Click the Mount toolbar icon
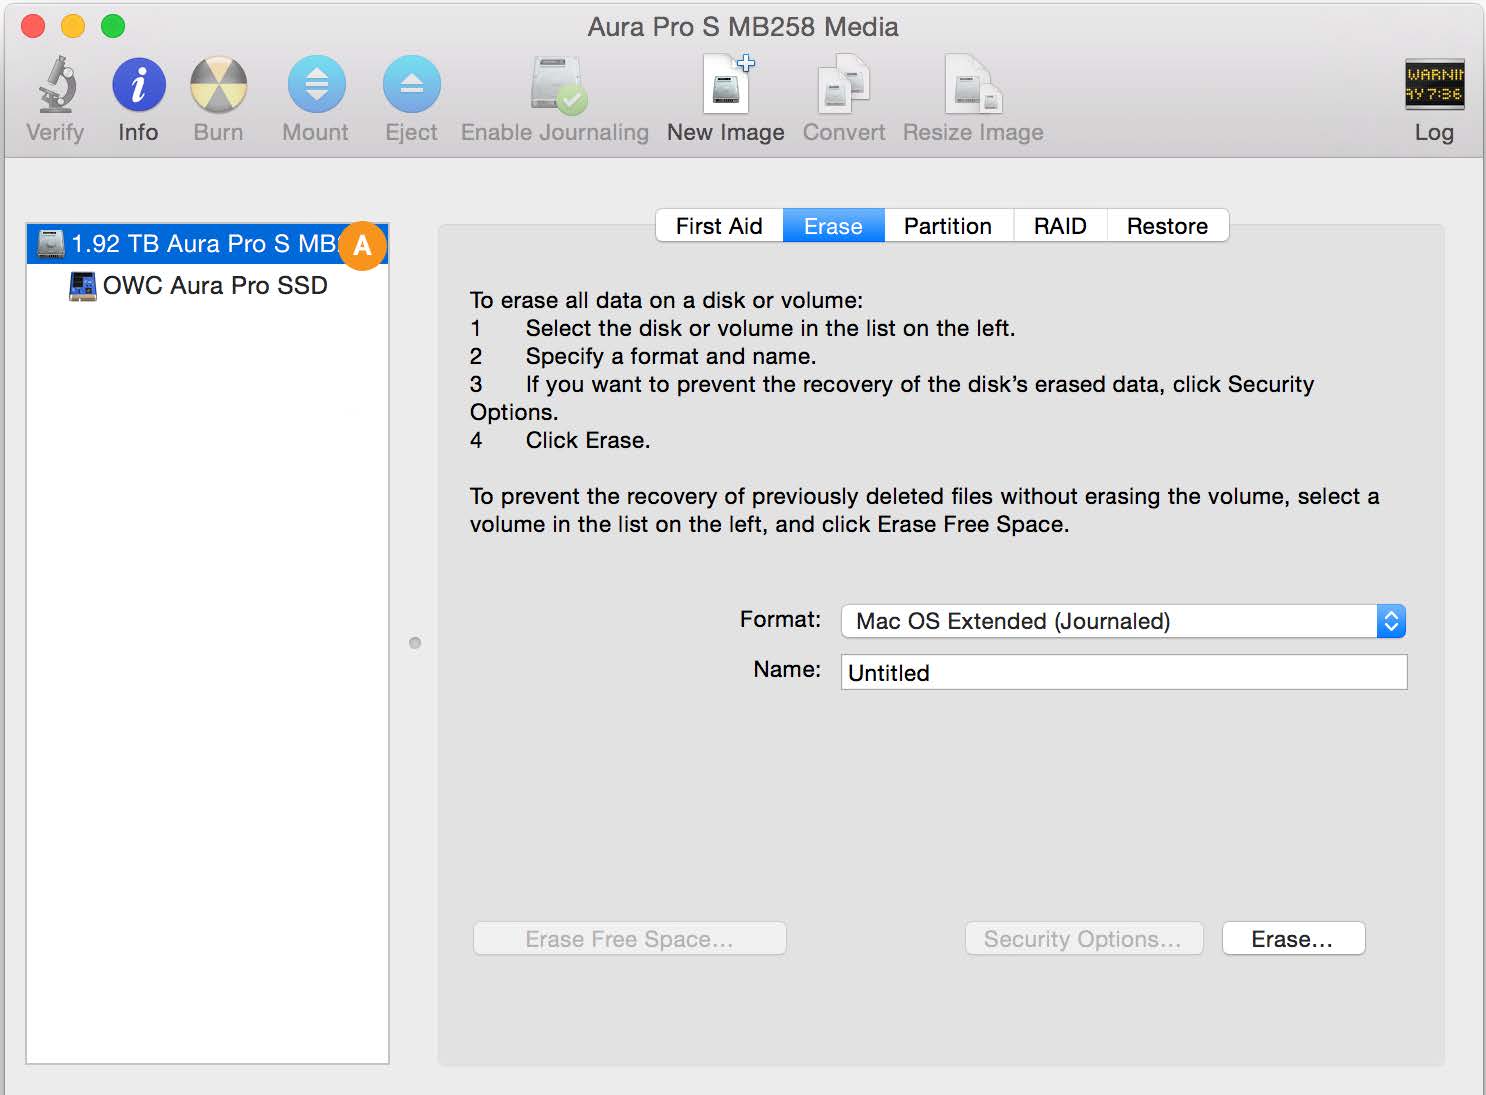This screenshot has width=1486, height=1095. coord(315,95)
